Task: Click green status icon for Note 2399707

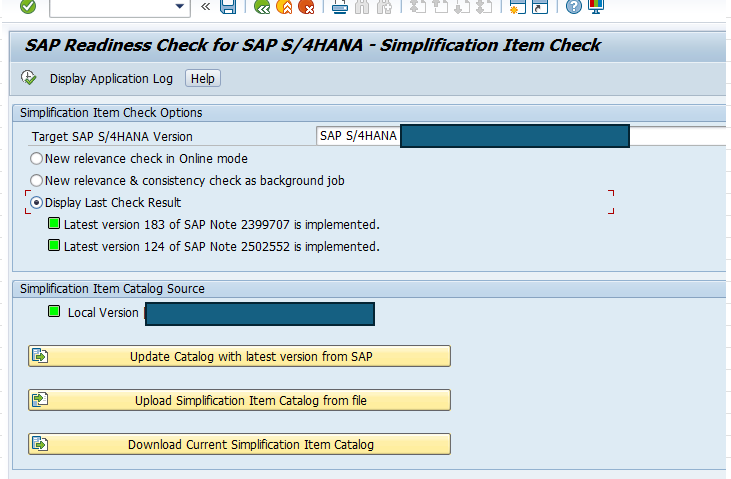Action: pos(54,223)
